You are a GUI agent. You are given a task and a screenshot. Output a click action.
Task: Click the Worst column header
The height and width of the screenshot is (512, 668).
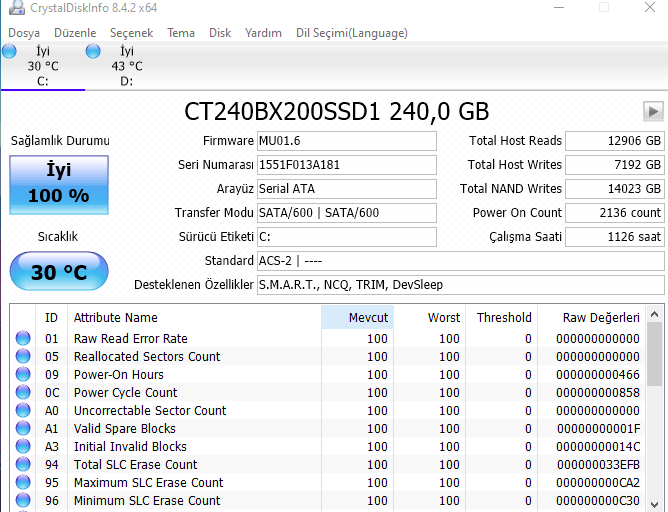[429, 317]
